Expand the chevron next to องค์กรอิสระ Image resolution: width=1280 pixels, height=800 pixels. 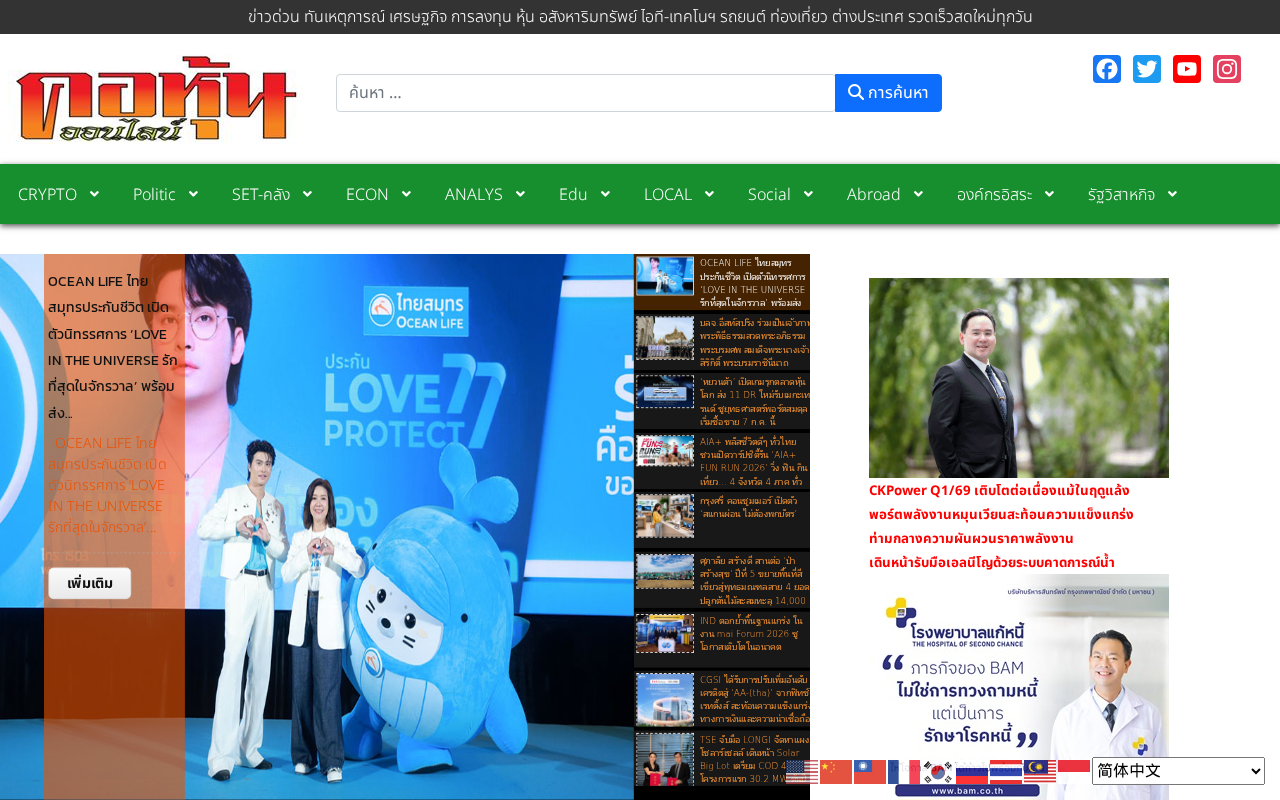pyautogui.click(x=1050, y=194)
